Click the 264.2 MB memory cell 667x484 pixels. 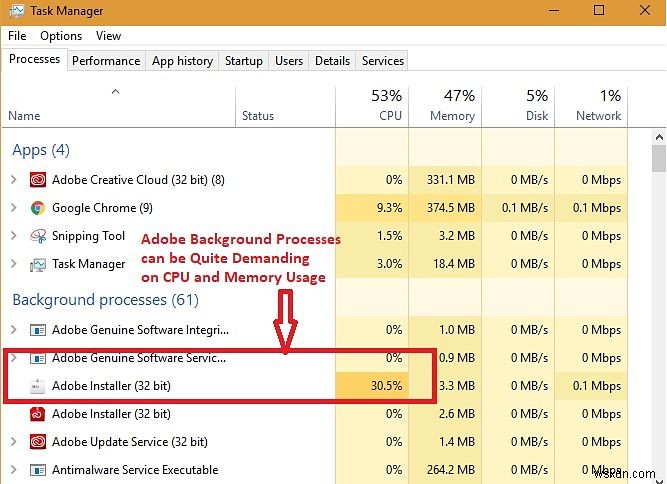tap(445, 470)
